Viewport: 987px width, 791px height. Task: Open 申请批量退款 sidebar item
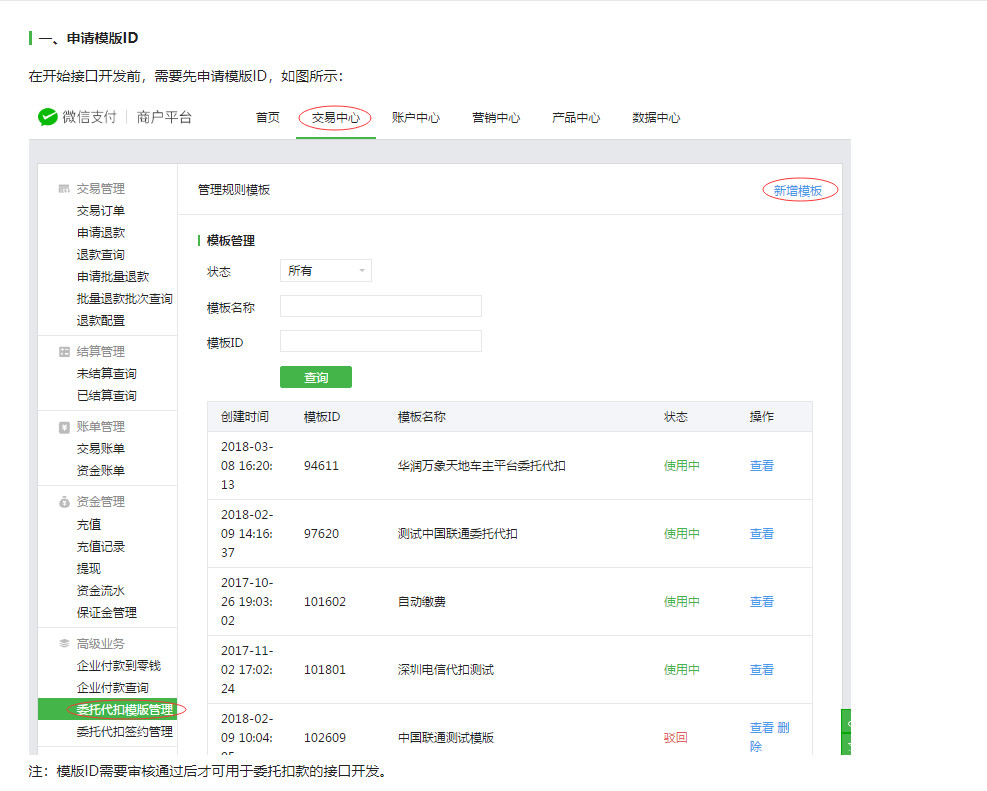pyautogui.click(x=113, y=277)
